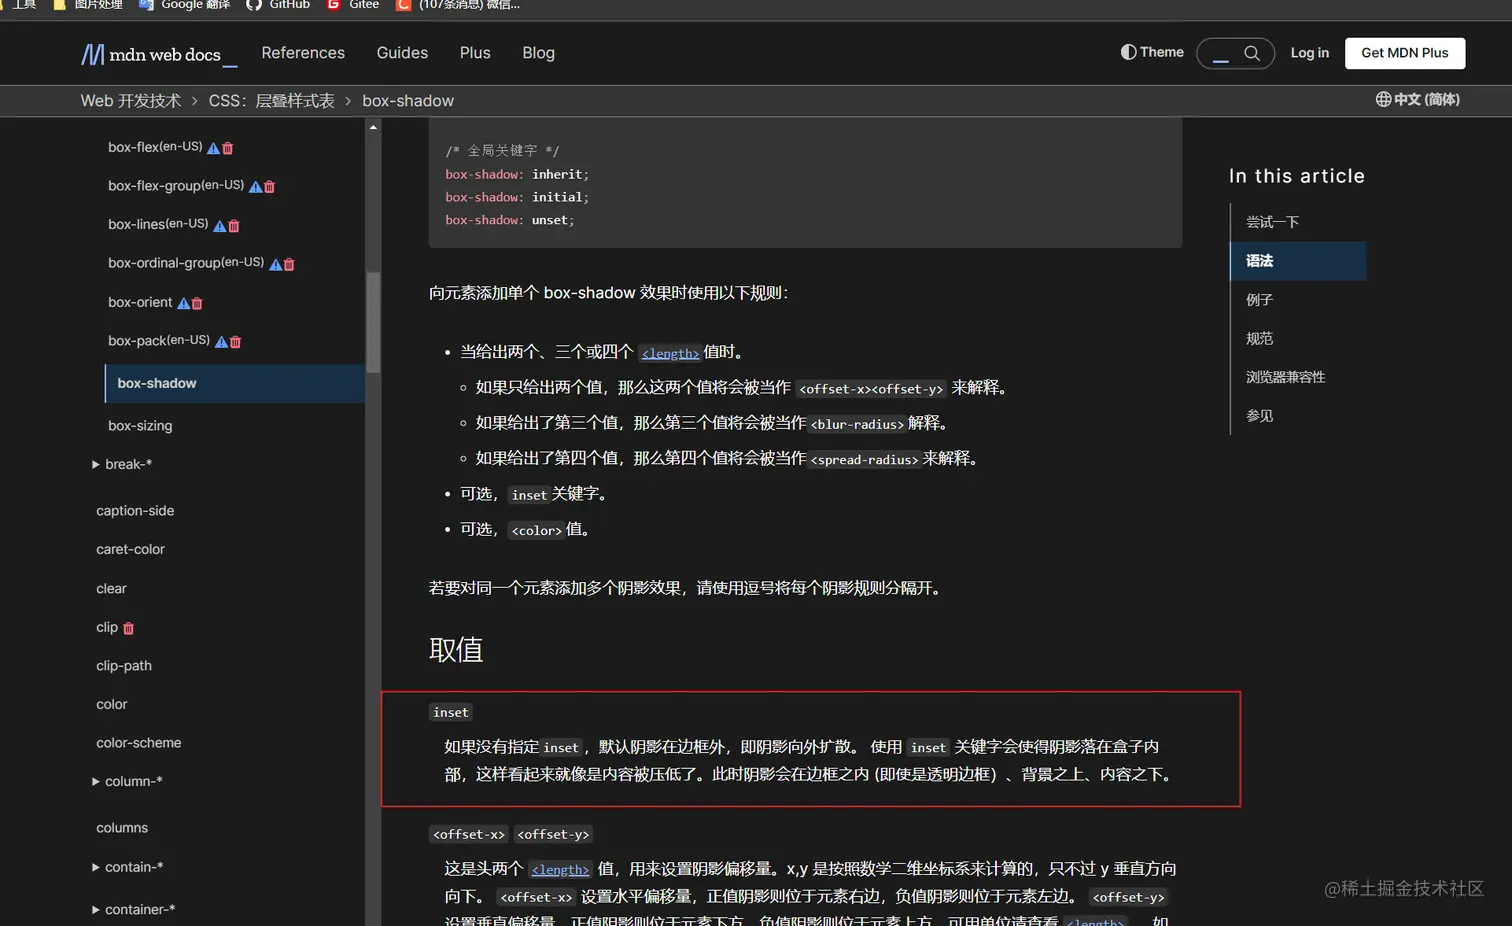
Task: Click the globe icon beside 中文 (简体)
Action: tap(1383, 99)
